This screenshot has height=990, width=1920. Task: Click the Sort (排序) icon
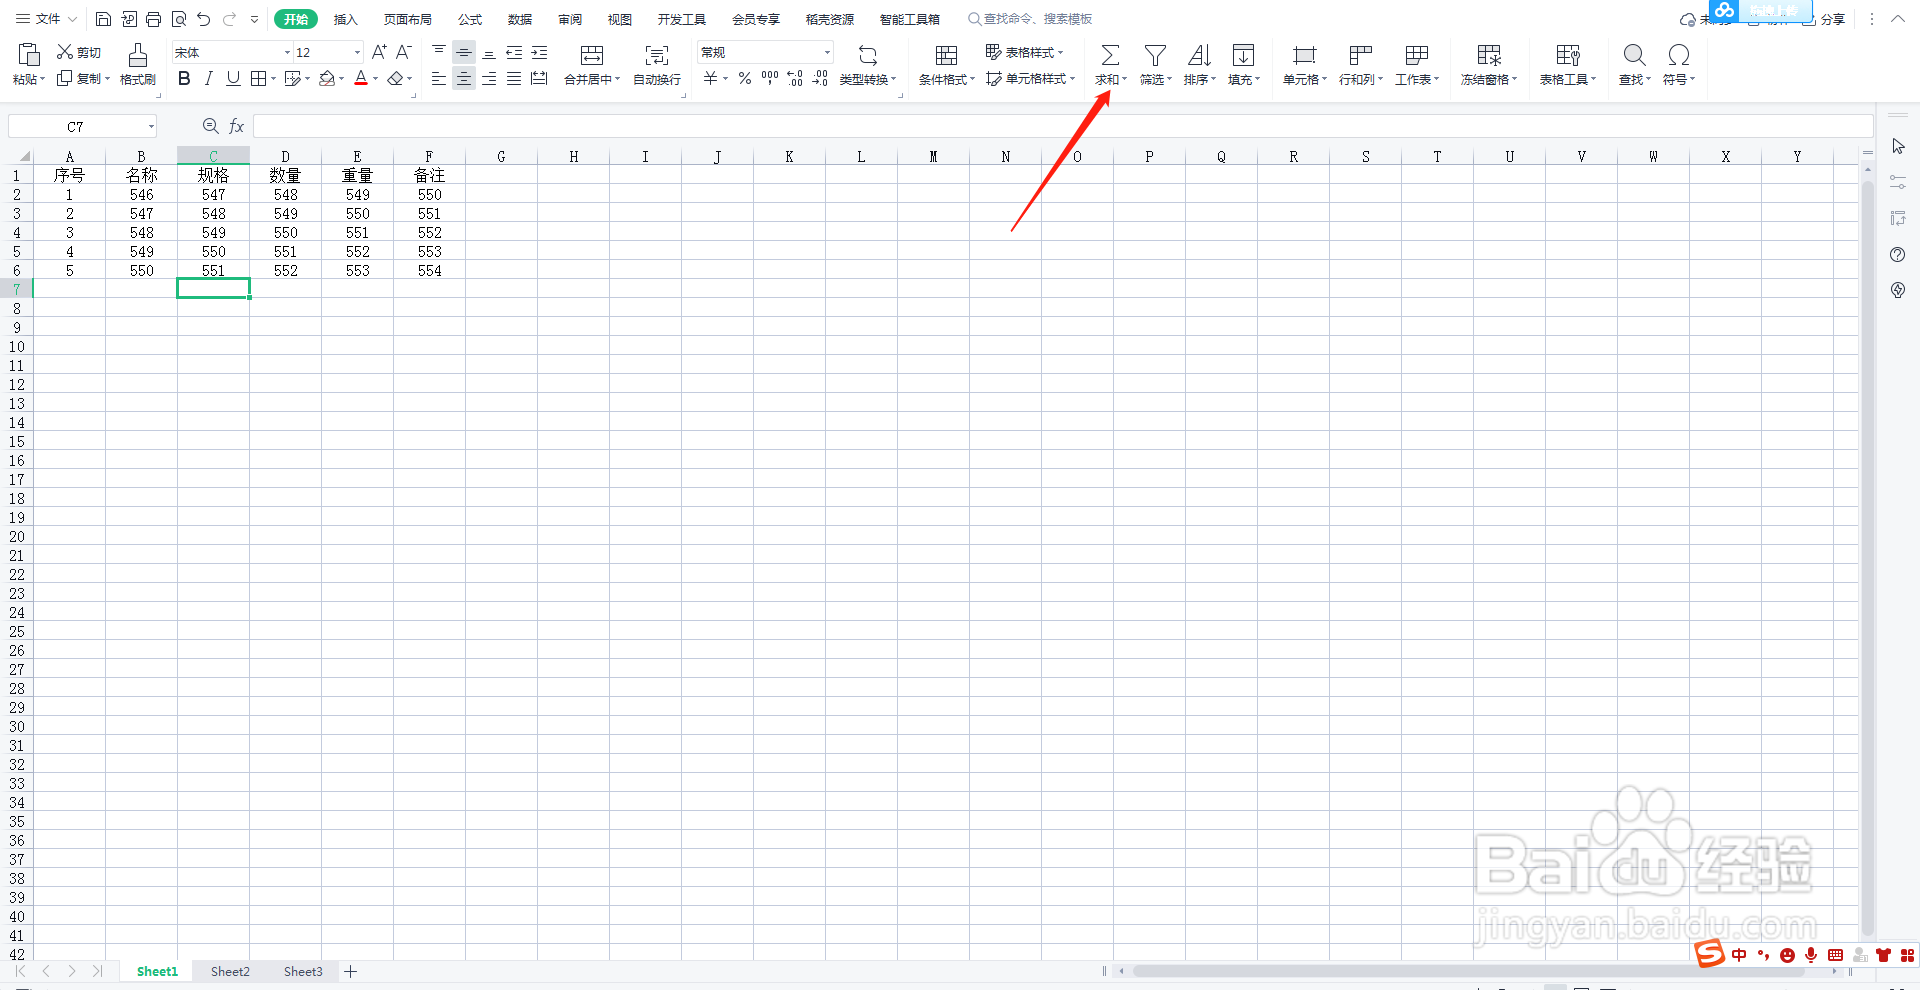coord(1199,55)
